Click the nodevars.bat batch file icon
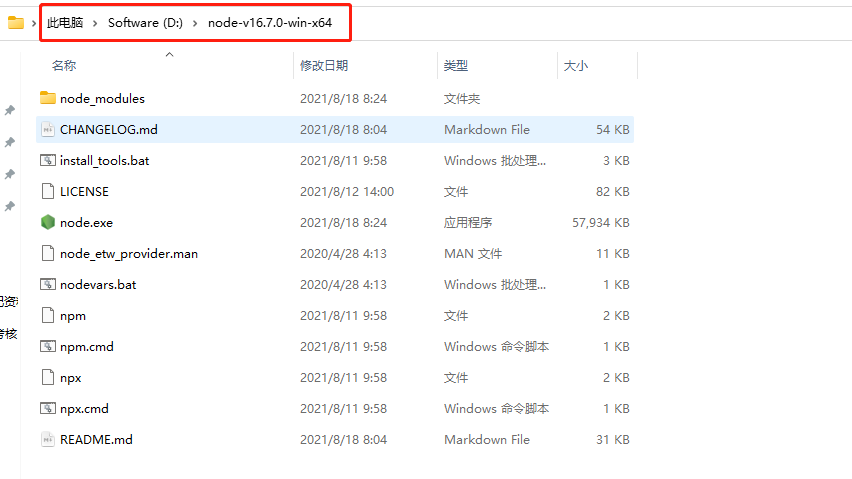The width and height of the screenshot is (852, 479). (48, 284)
